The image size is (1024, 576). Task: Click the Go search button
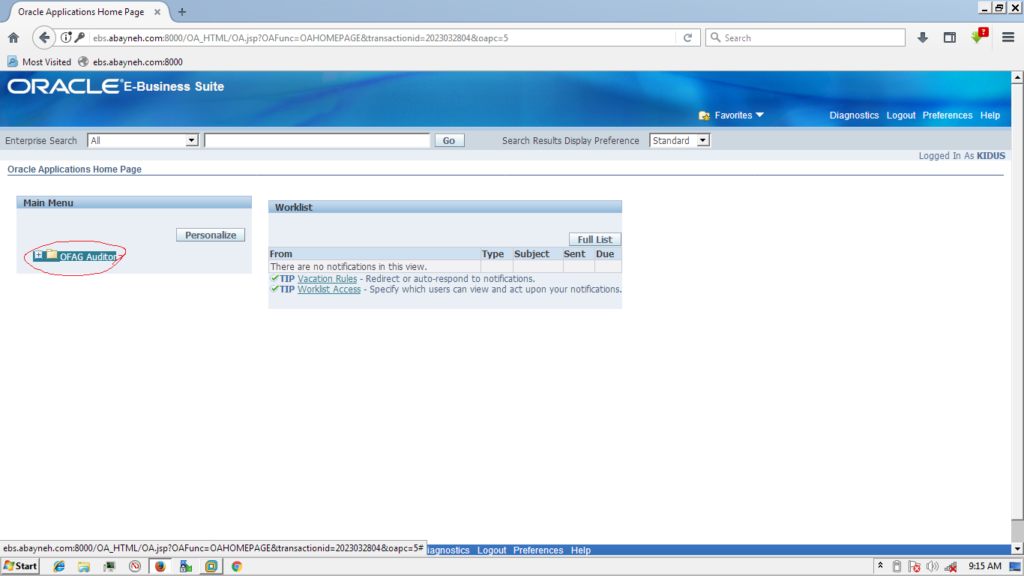(449, 140)
